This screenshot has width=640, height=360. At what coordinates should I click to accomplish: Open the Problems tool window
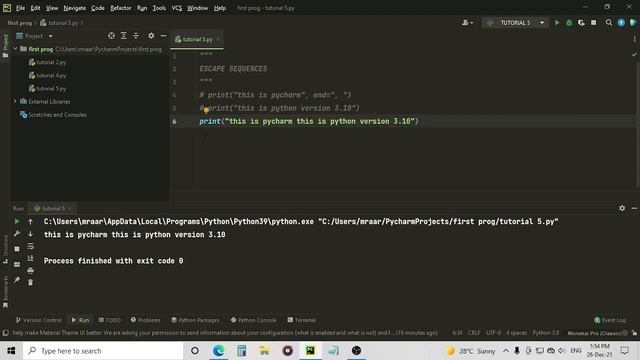[x=146, y=320]
